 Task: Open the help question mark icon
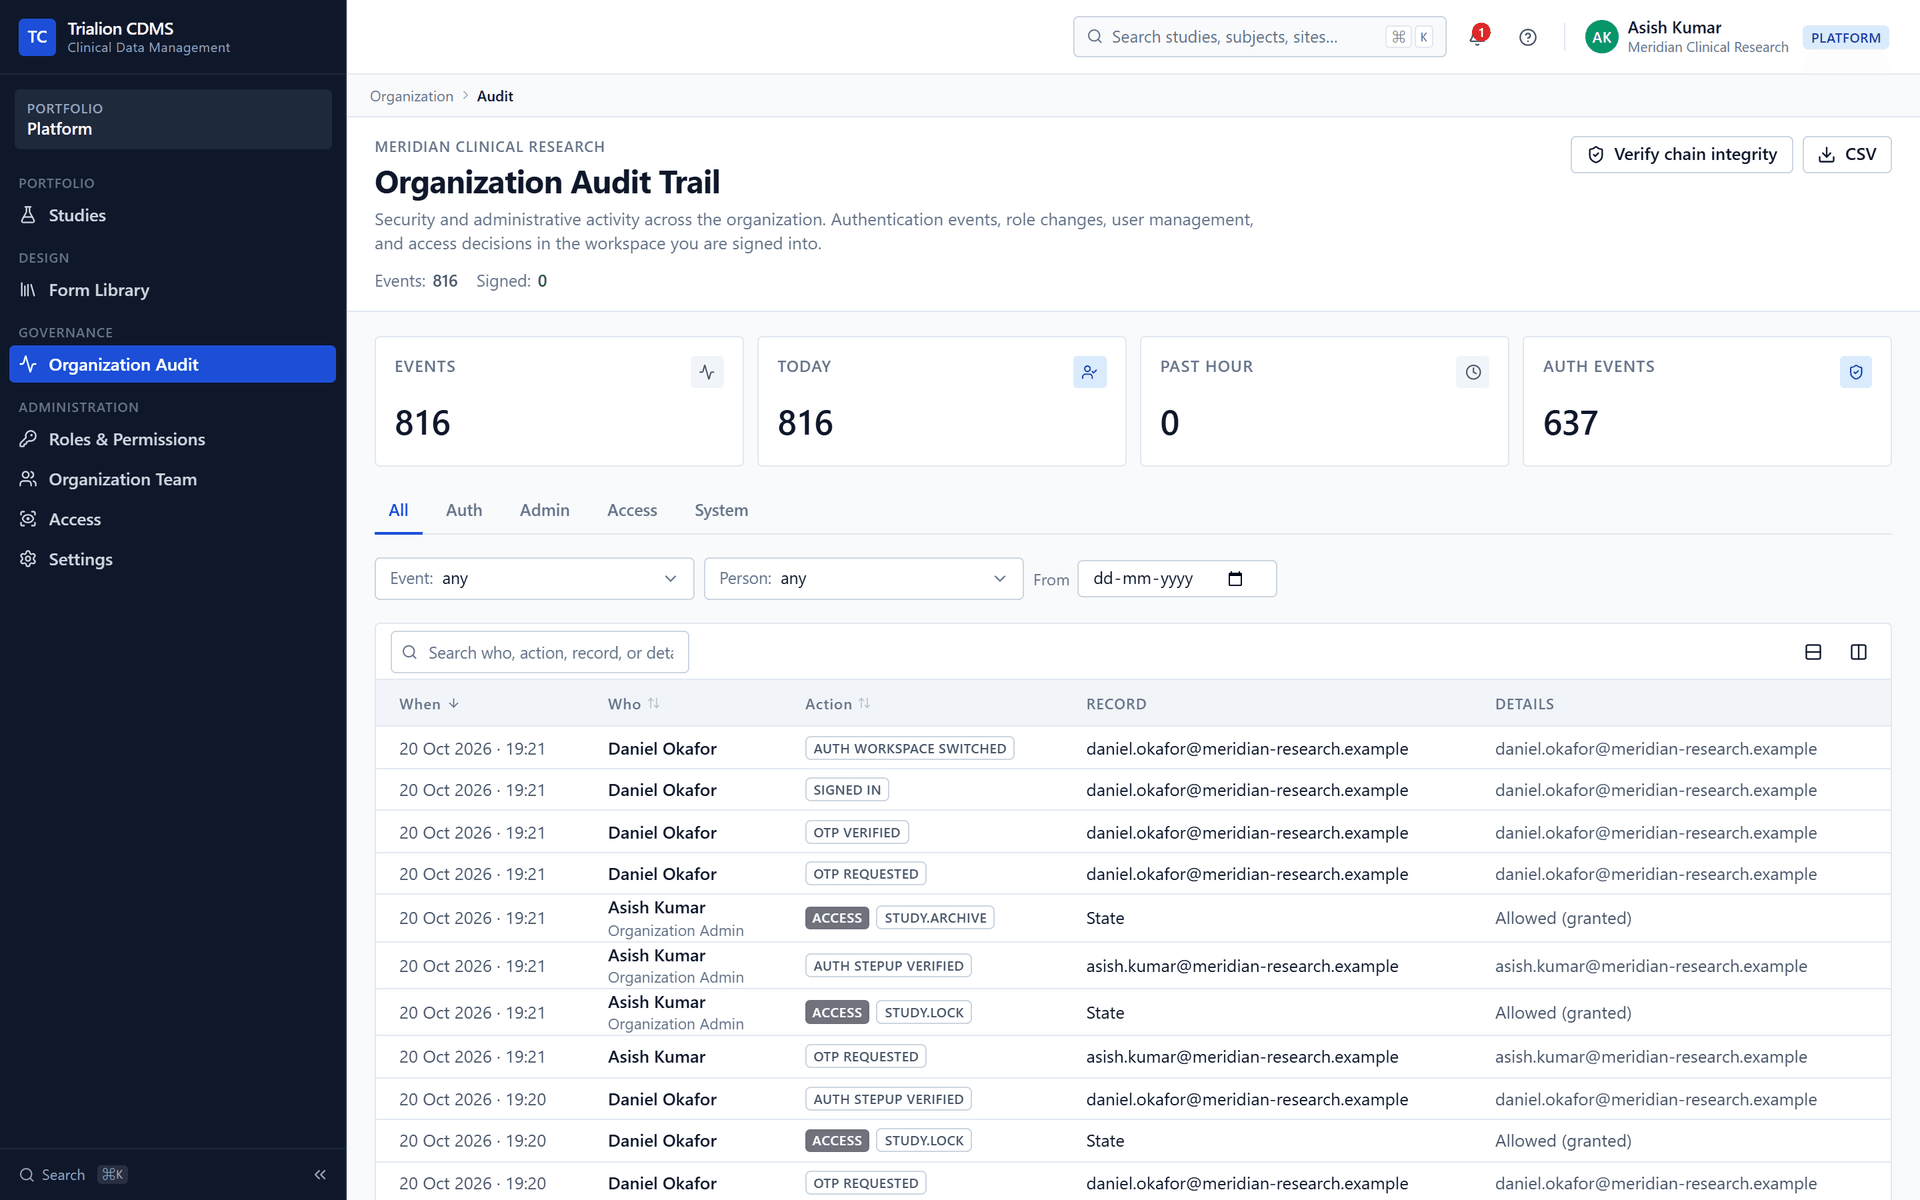[x=1527, y=37]
